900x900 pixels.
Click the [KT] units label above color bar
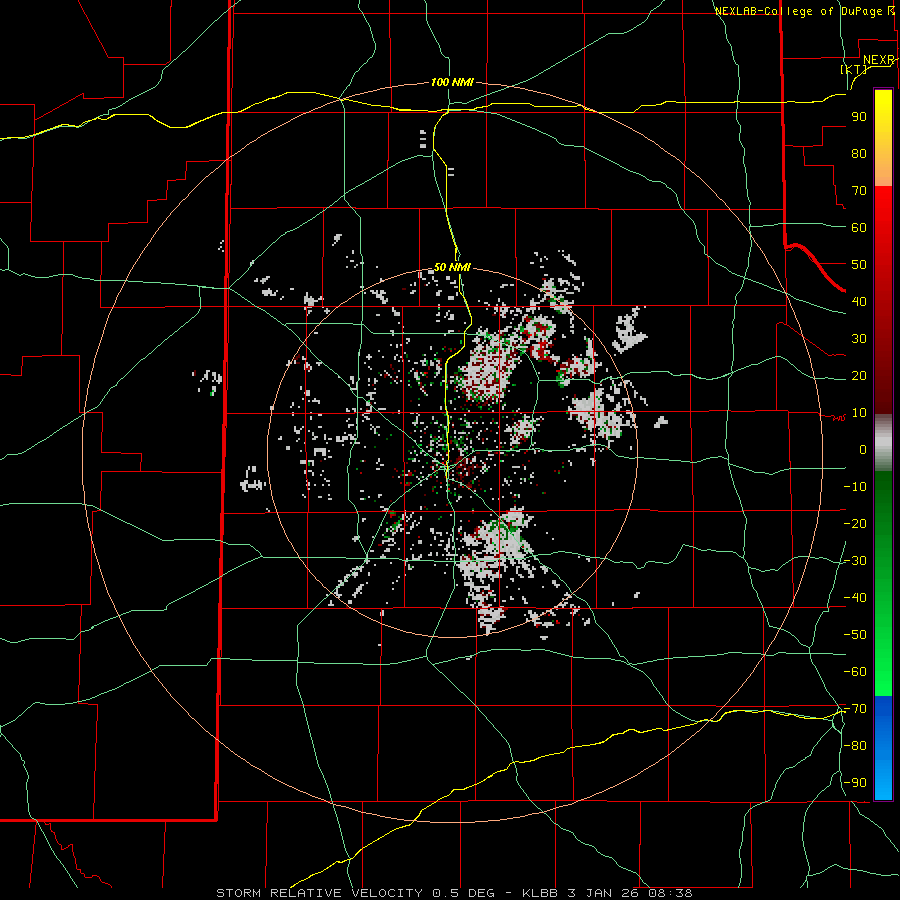[854, 69]
